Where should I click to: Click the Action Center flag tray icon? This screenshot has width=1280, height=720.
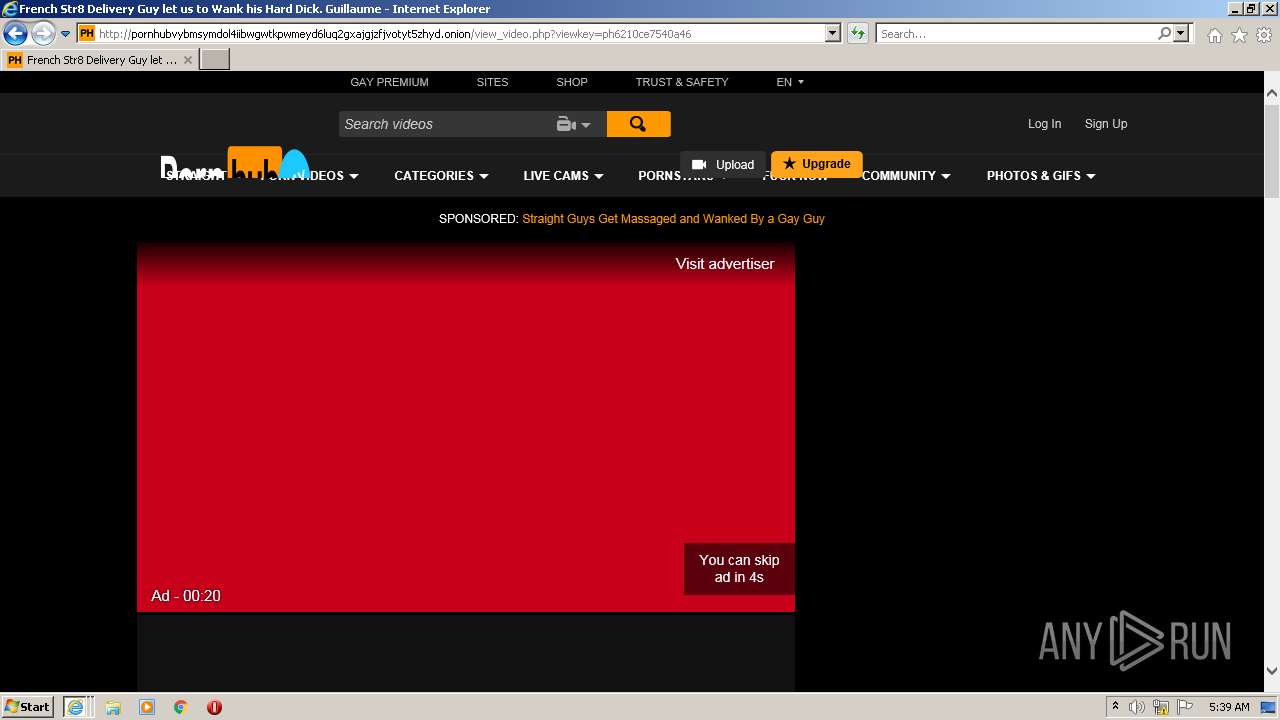pyautogui.click(x=1185, y=707)
